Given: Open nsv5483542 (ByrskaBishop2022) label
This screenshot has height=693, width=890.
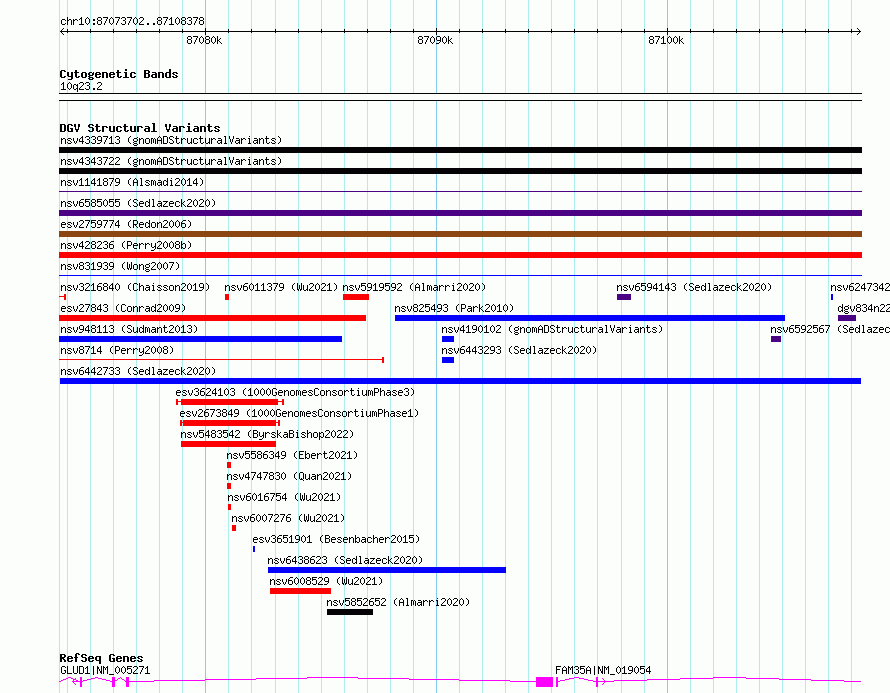Looking at the screenshot, I should 267,434.
